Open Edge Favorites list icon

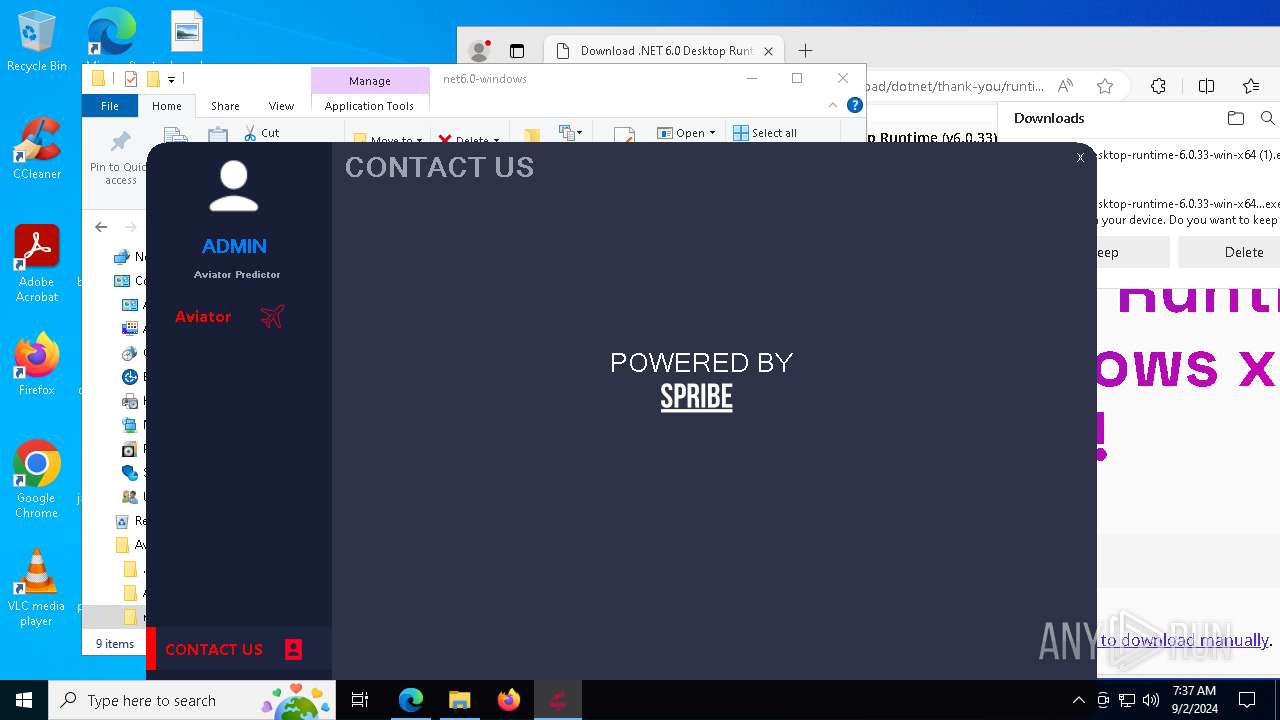1251,86
